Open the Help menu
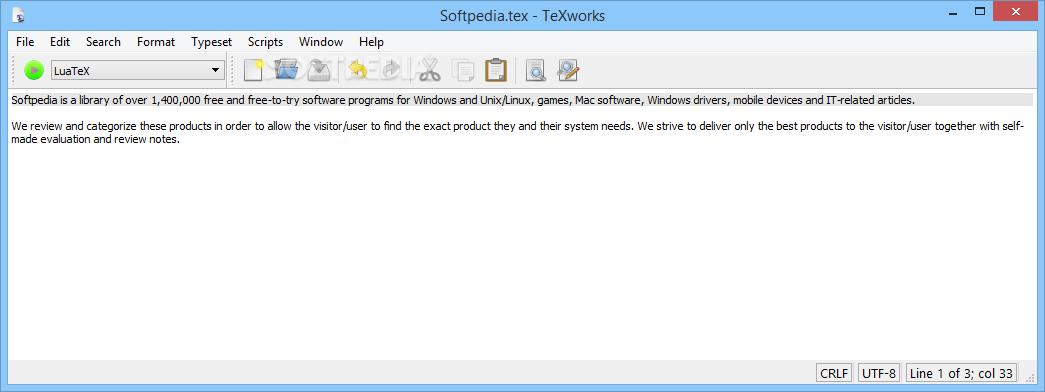Viewport: 1045px width, 392px height. (x=371, y=42)
